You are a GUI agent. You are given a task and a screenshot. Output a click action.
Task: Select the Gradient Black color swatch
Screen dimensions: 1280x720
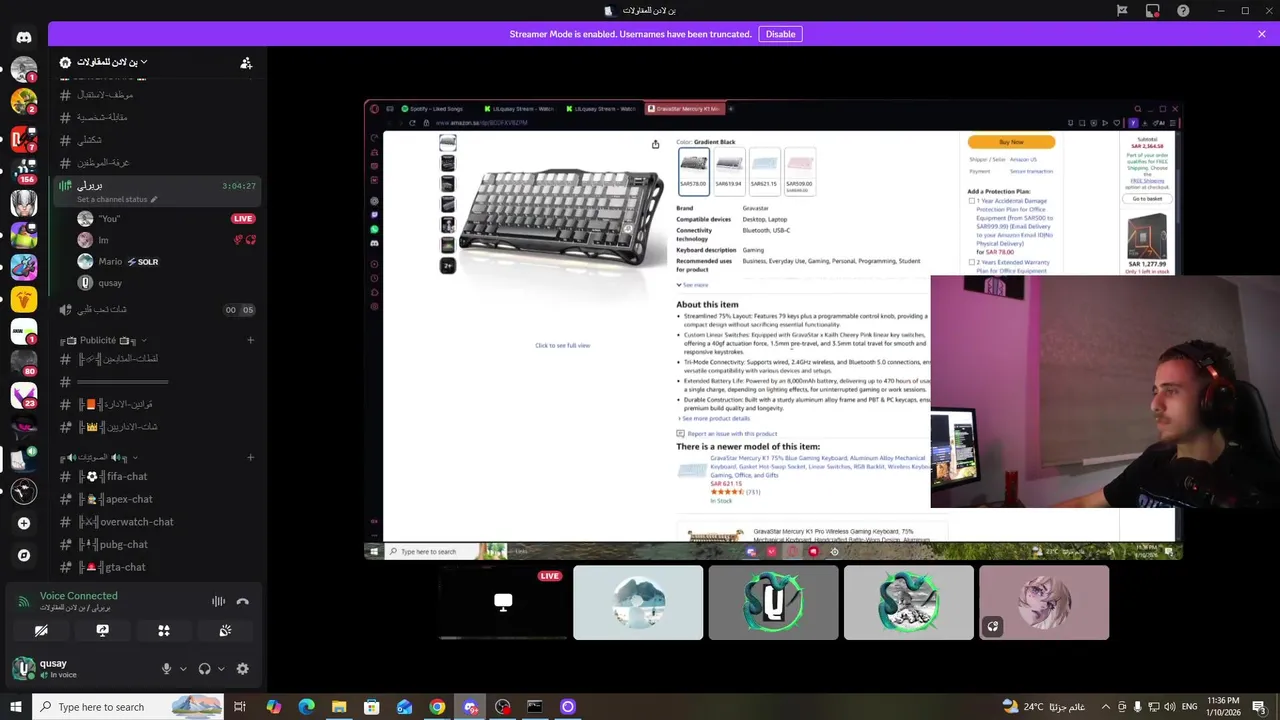pos(693,170)
